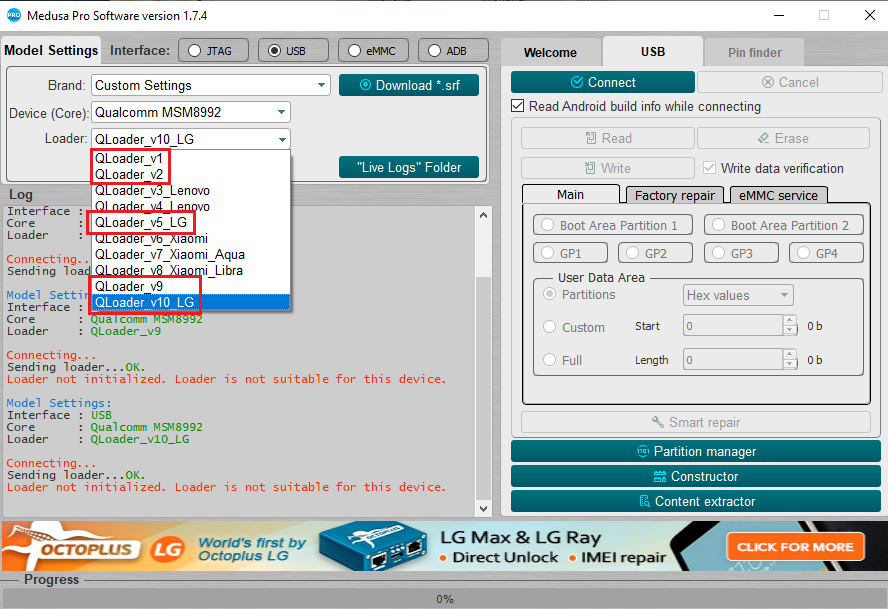The width and height of the screenshot is (888, 609).
Task: Choose QLoader_v10_LG highlighted entry
Action: pos(191,303)
